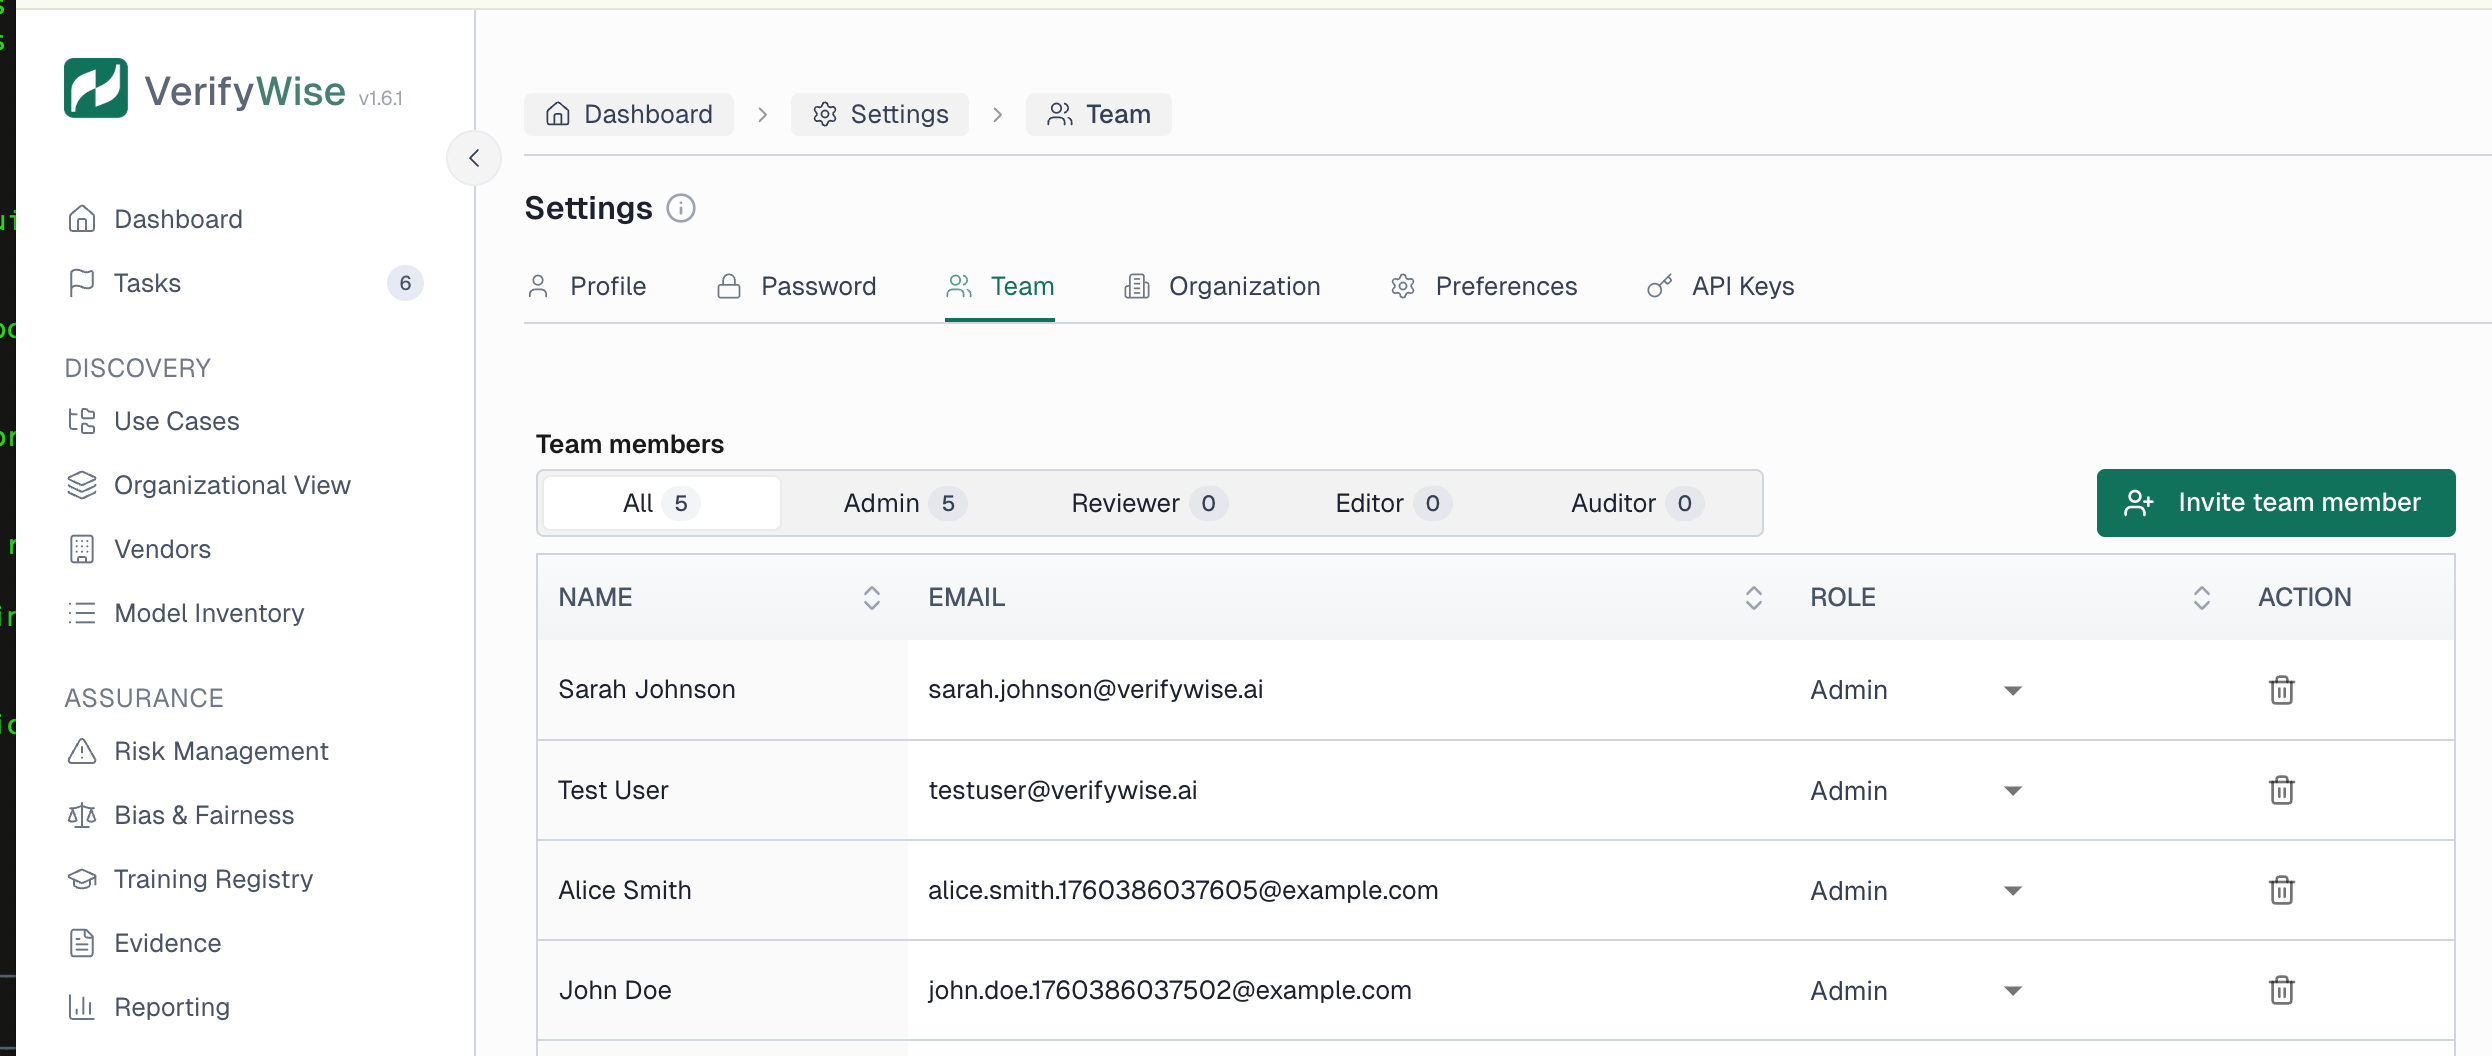Open the role dropdown for Test User
Screen dimensions: 2492x1056
[2012, 791]
